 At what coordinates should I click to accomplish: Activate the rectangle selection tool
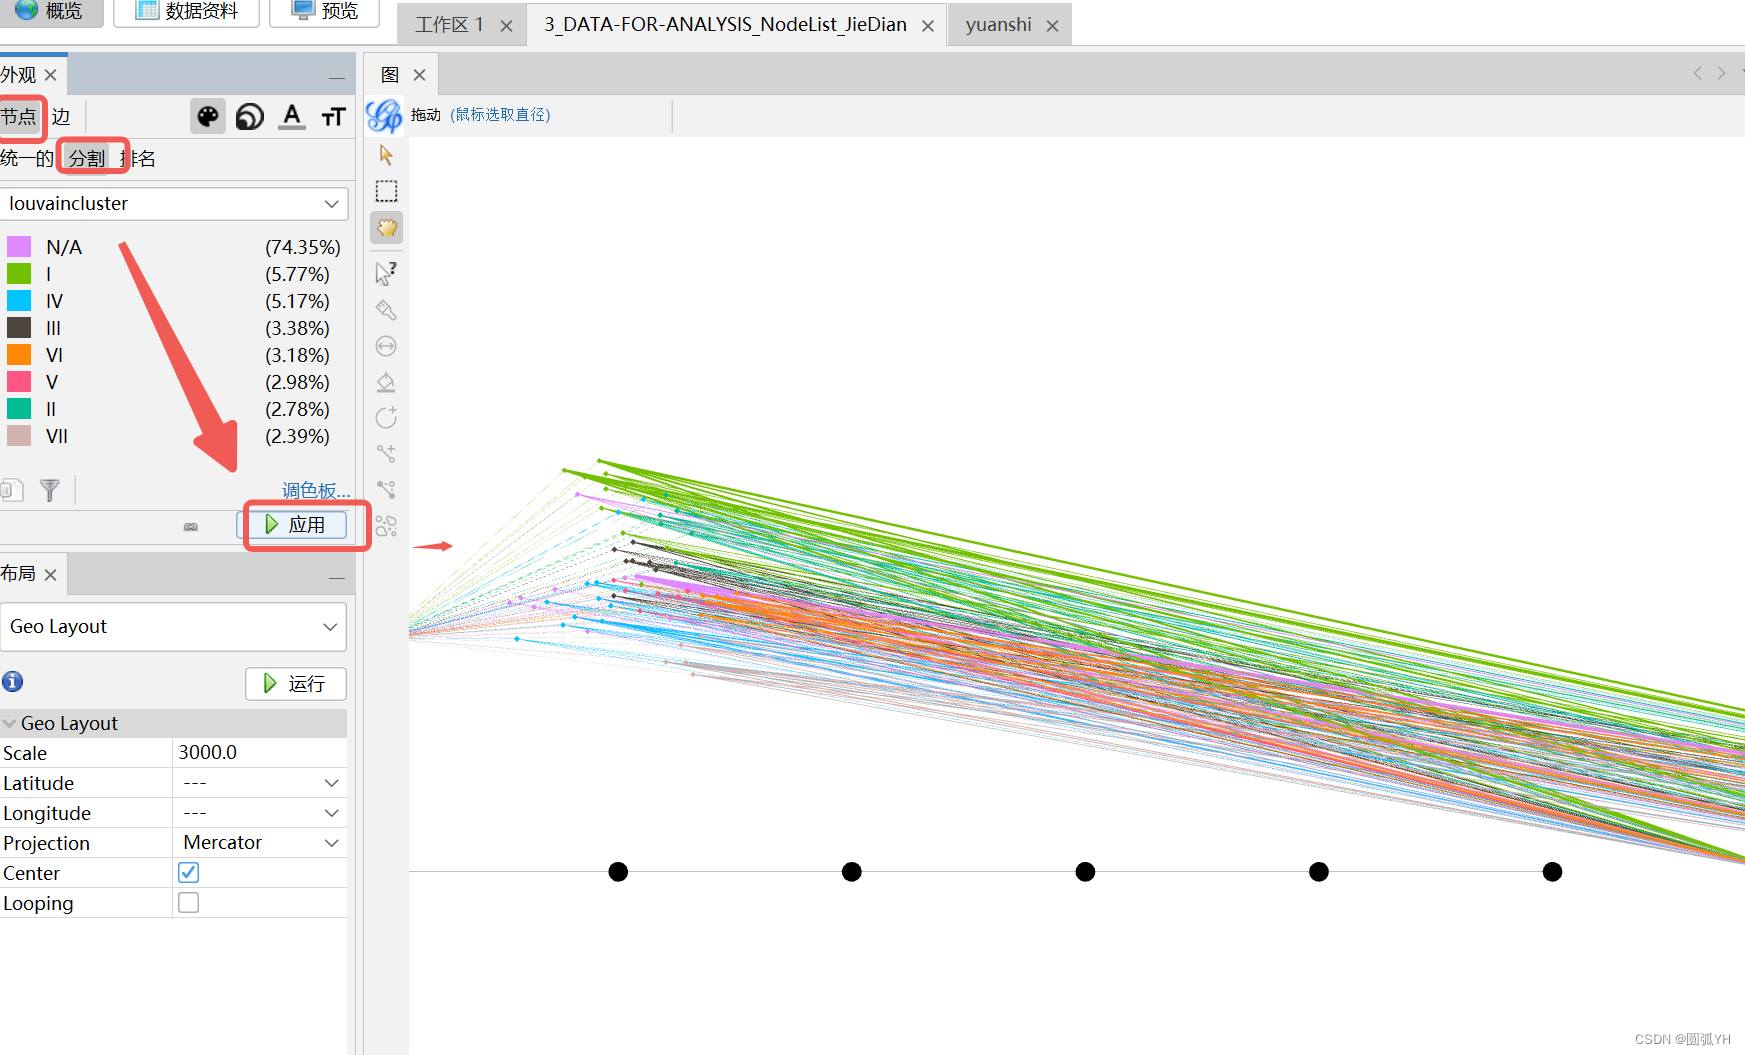pos(386,190)
